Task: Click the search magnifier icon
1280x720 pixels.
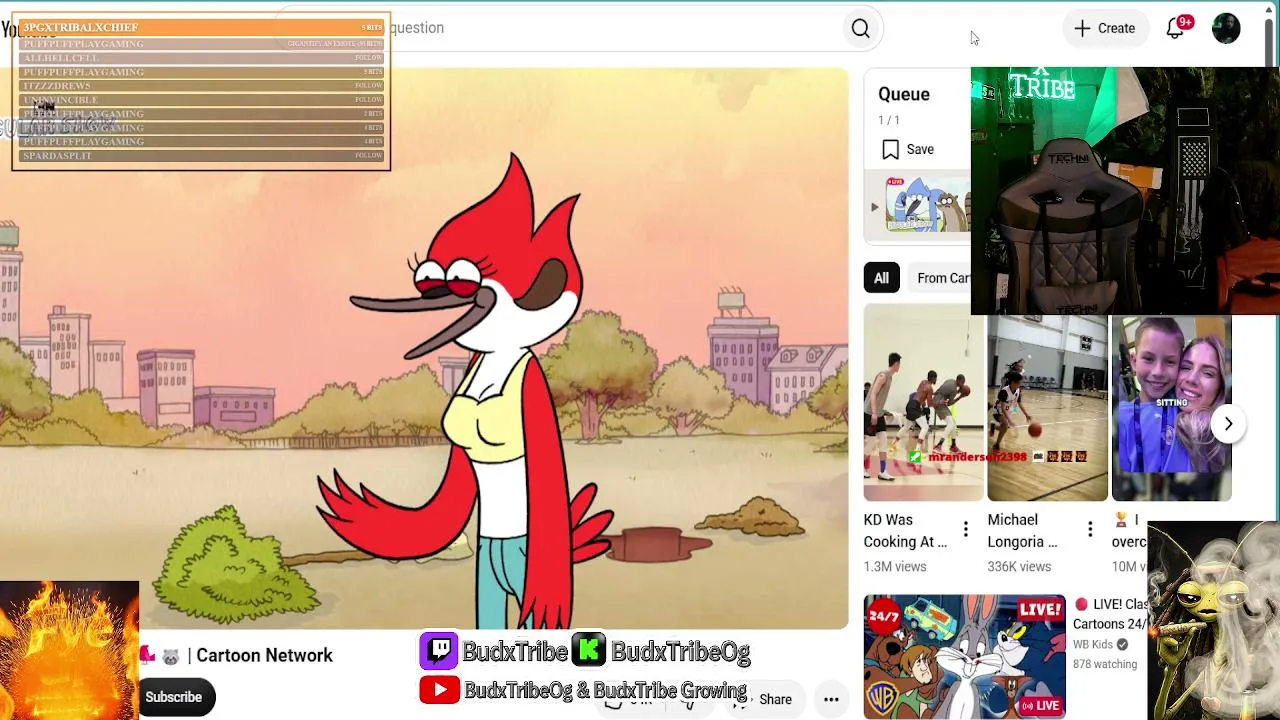Action: click(860, 29)
